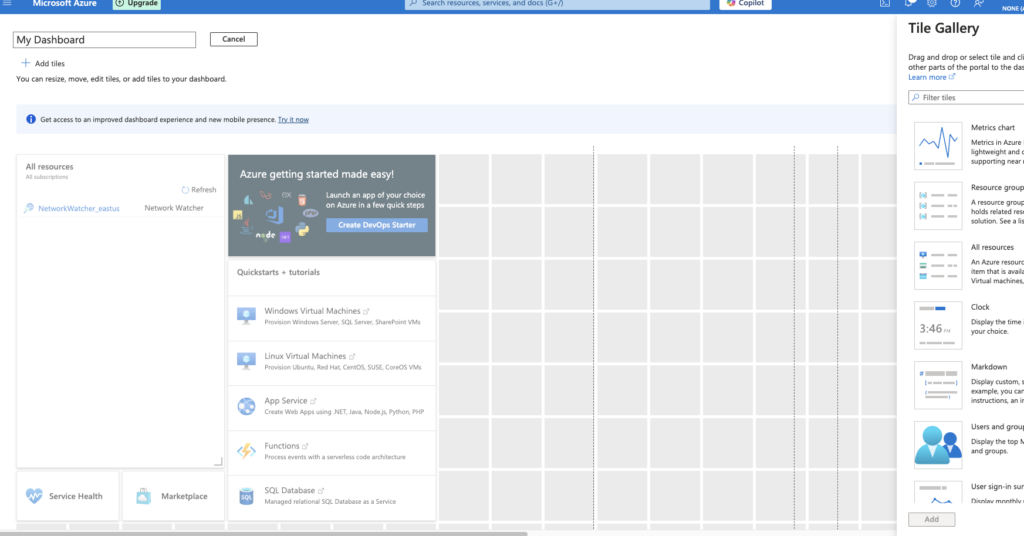
Task: Click the Marketplace shopping bag icon
Action: point(143,496)
